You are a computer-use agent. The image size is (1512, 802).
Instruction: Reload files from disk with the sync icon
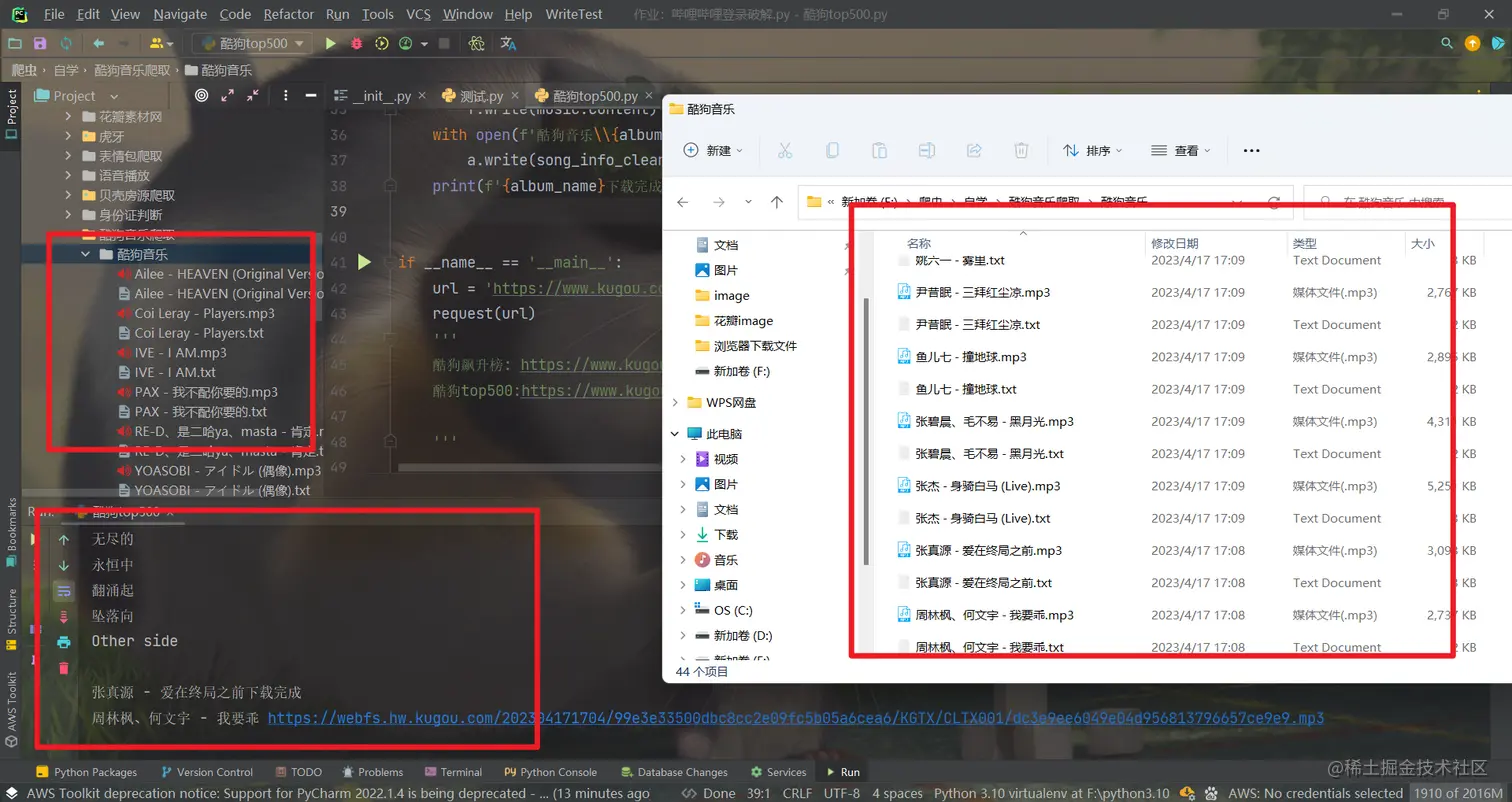click(66, 44)
